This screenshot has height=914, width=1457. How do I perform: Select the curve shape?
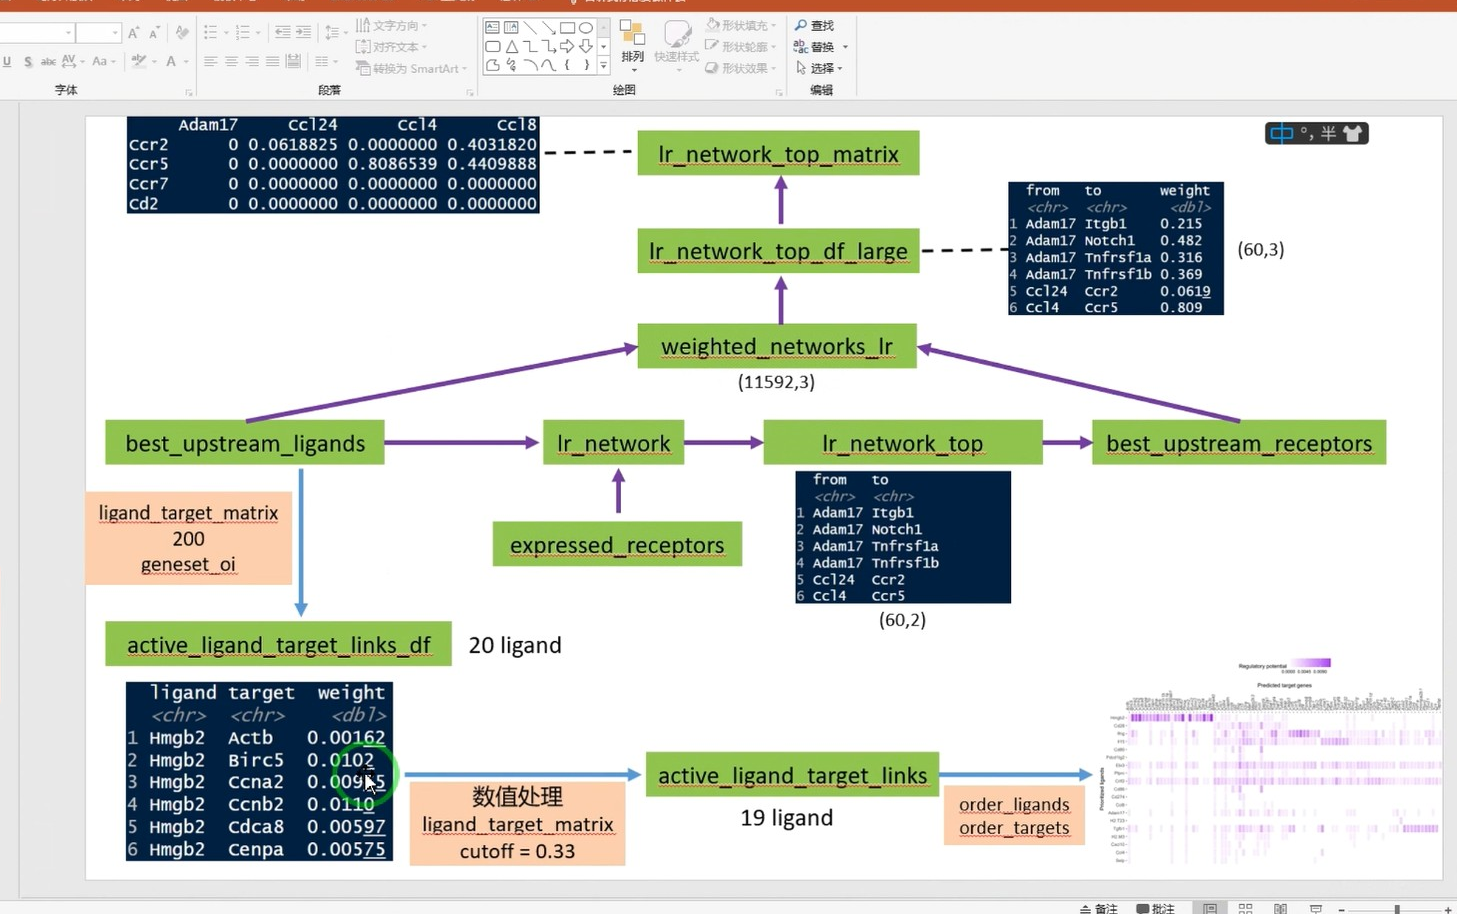549,65
